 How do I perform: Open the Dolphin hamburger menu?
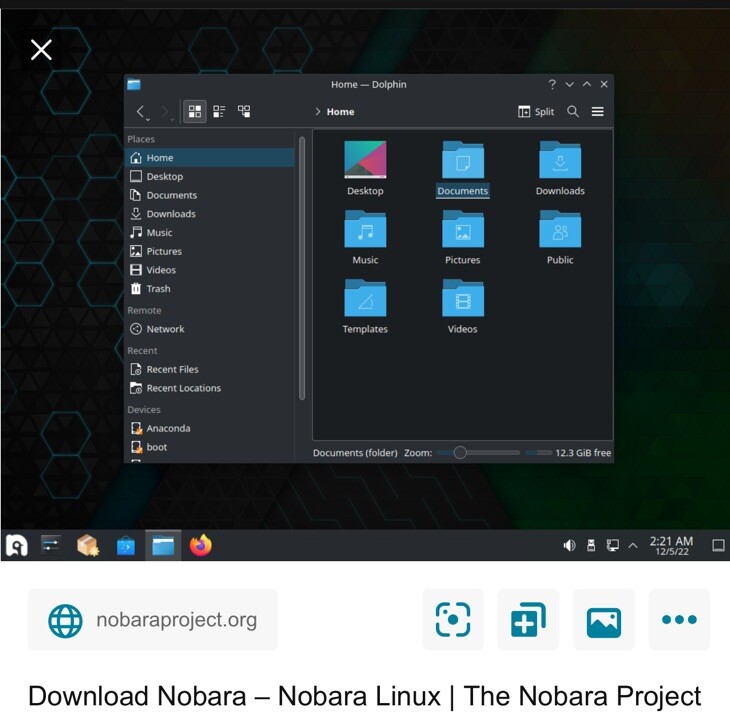tap(598, 112)
